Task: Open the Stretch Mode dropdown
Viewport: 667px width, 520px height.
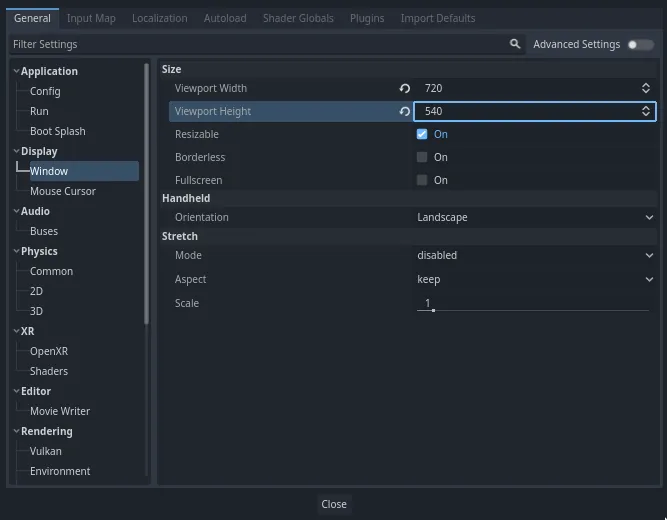Action: point(535,255)
